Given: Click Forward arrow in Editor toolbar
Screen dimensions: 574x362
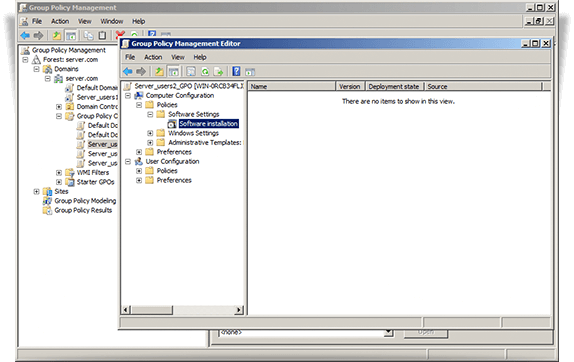Looking at the screenshot, I should 141,71.
